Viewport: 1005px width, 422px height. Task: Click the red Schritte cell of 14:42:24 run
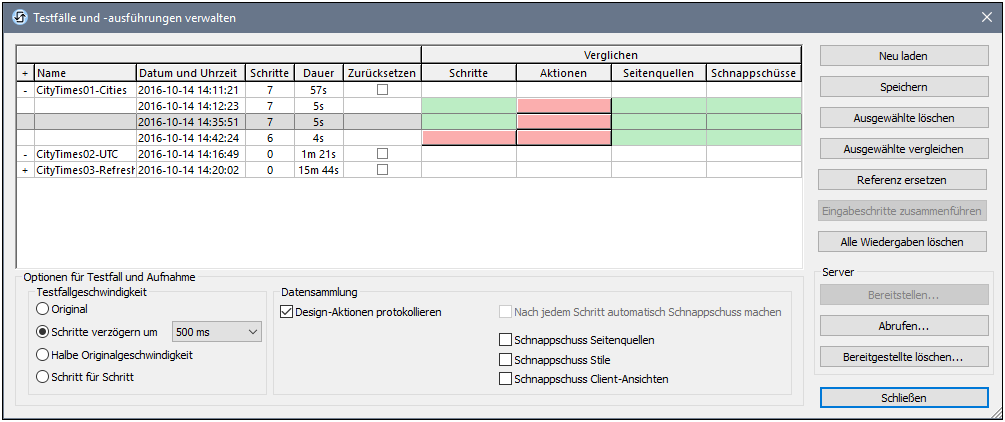point(469,137)
